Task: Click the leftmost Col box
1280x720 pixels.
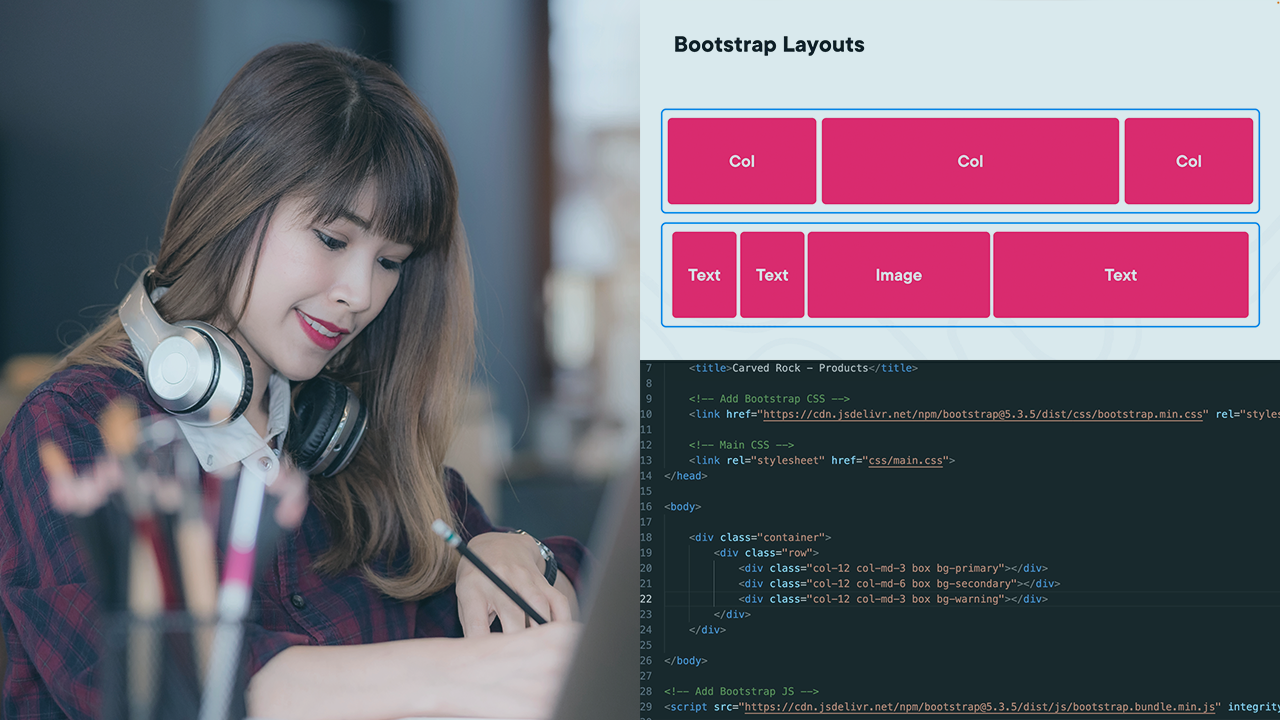Action: tap(741, 161)
